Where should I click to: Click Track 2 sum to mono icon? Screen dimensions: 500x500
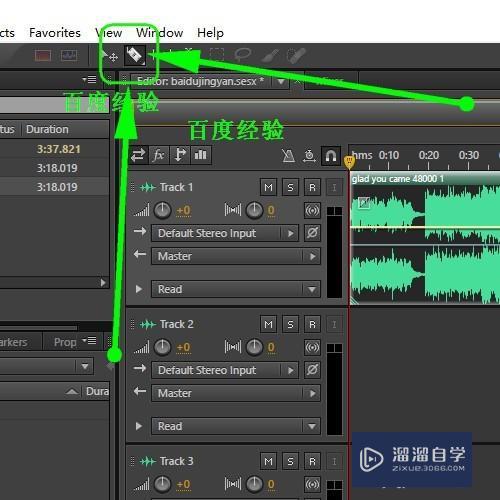pos(312,347)
